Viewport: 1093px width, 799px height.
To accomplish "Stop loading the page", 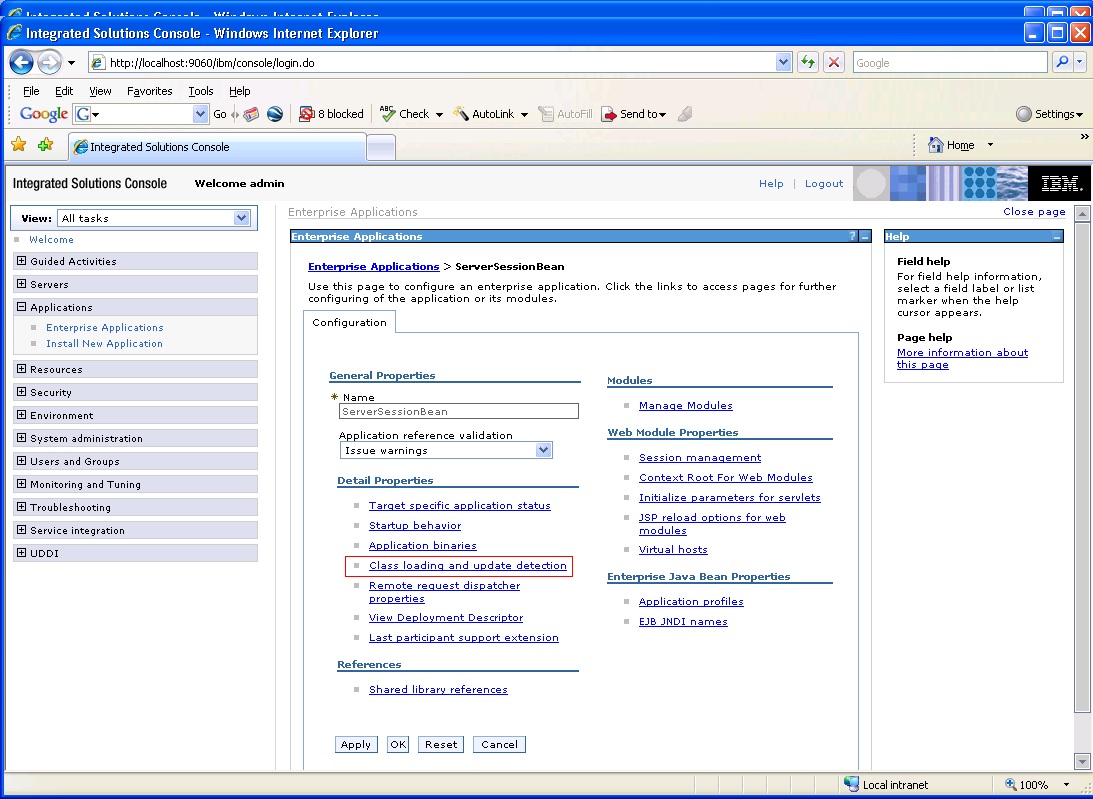I will [x=834, y=62].
